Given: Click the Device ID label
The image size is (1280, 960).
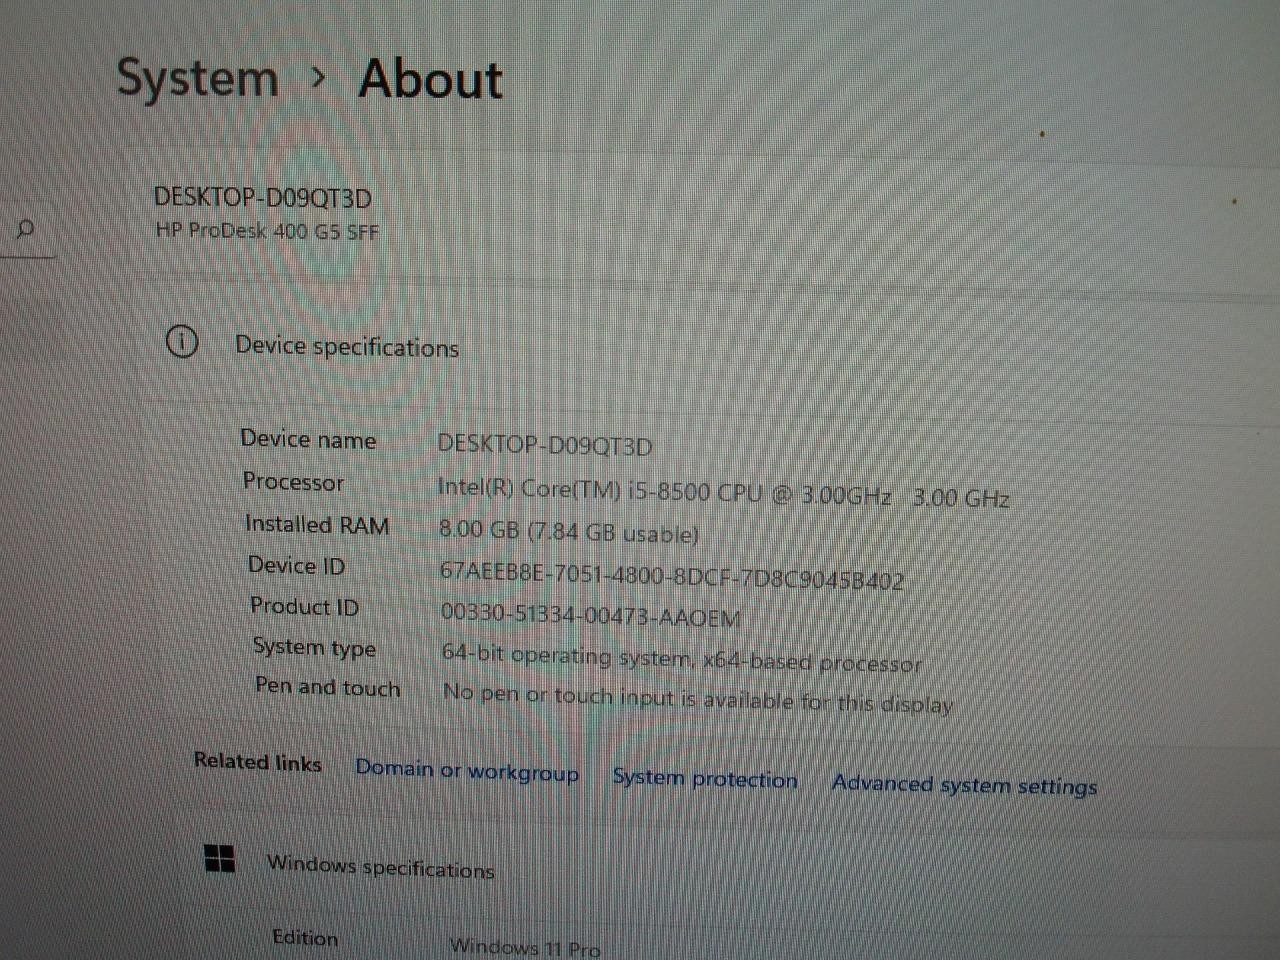Looking at the screenshot, I should click(296, 565).
